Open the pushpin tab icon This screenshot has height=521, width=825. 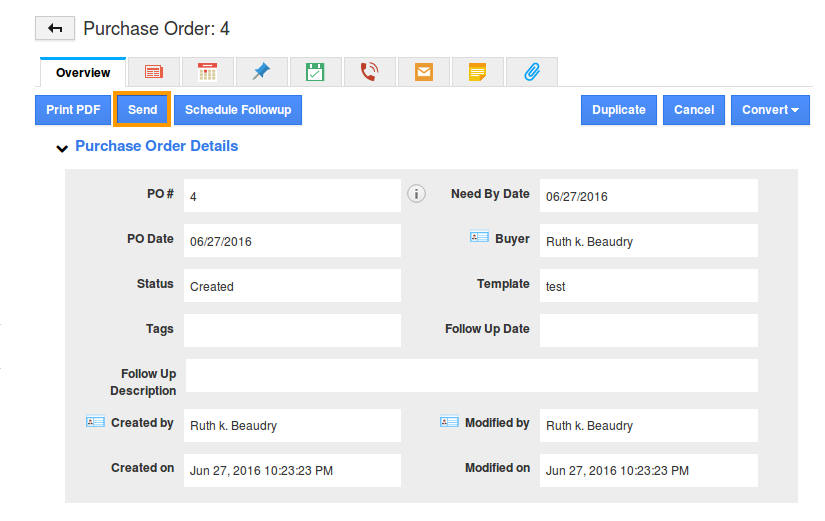[x=261, y=72]
